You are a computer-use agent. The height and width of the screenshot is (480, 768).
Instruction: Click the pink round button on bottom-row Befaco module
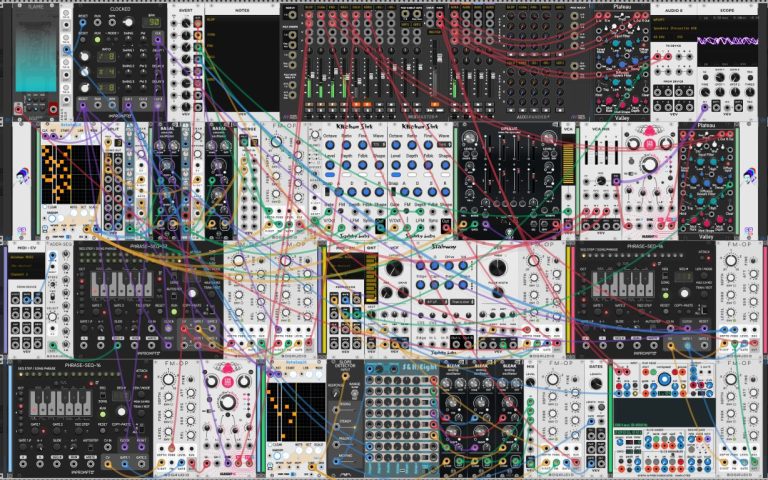coord(228,382)
